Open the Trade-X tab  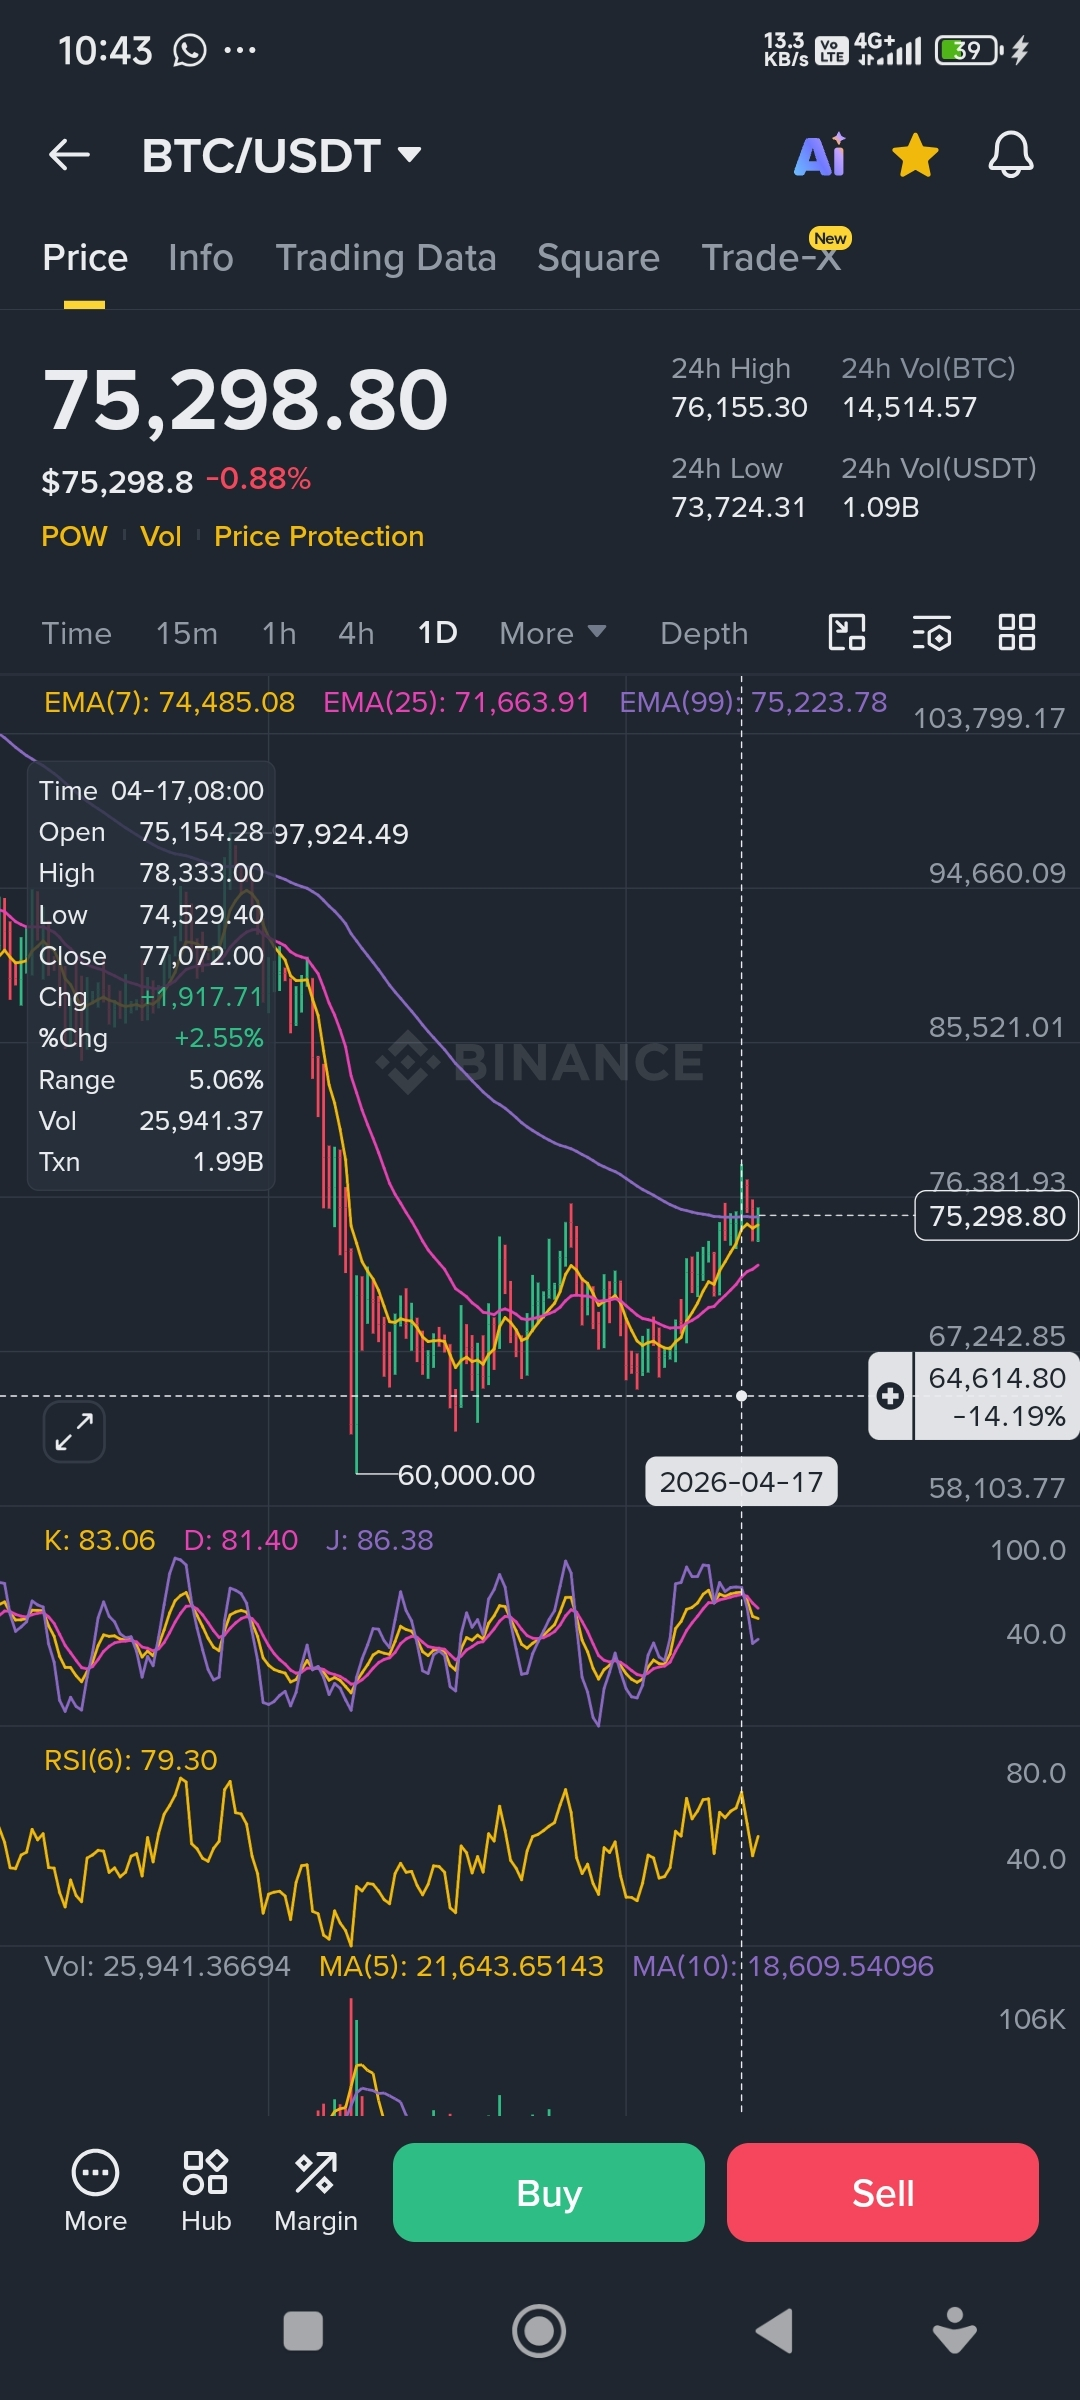pyautogui.click(x=770, y=258)
